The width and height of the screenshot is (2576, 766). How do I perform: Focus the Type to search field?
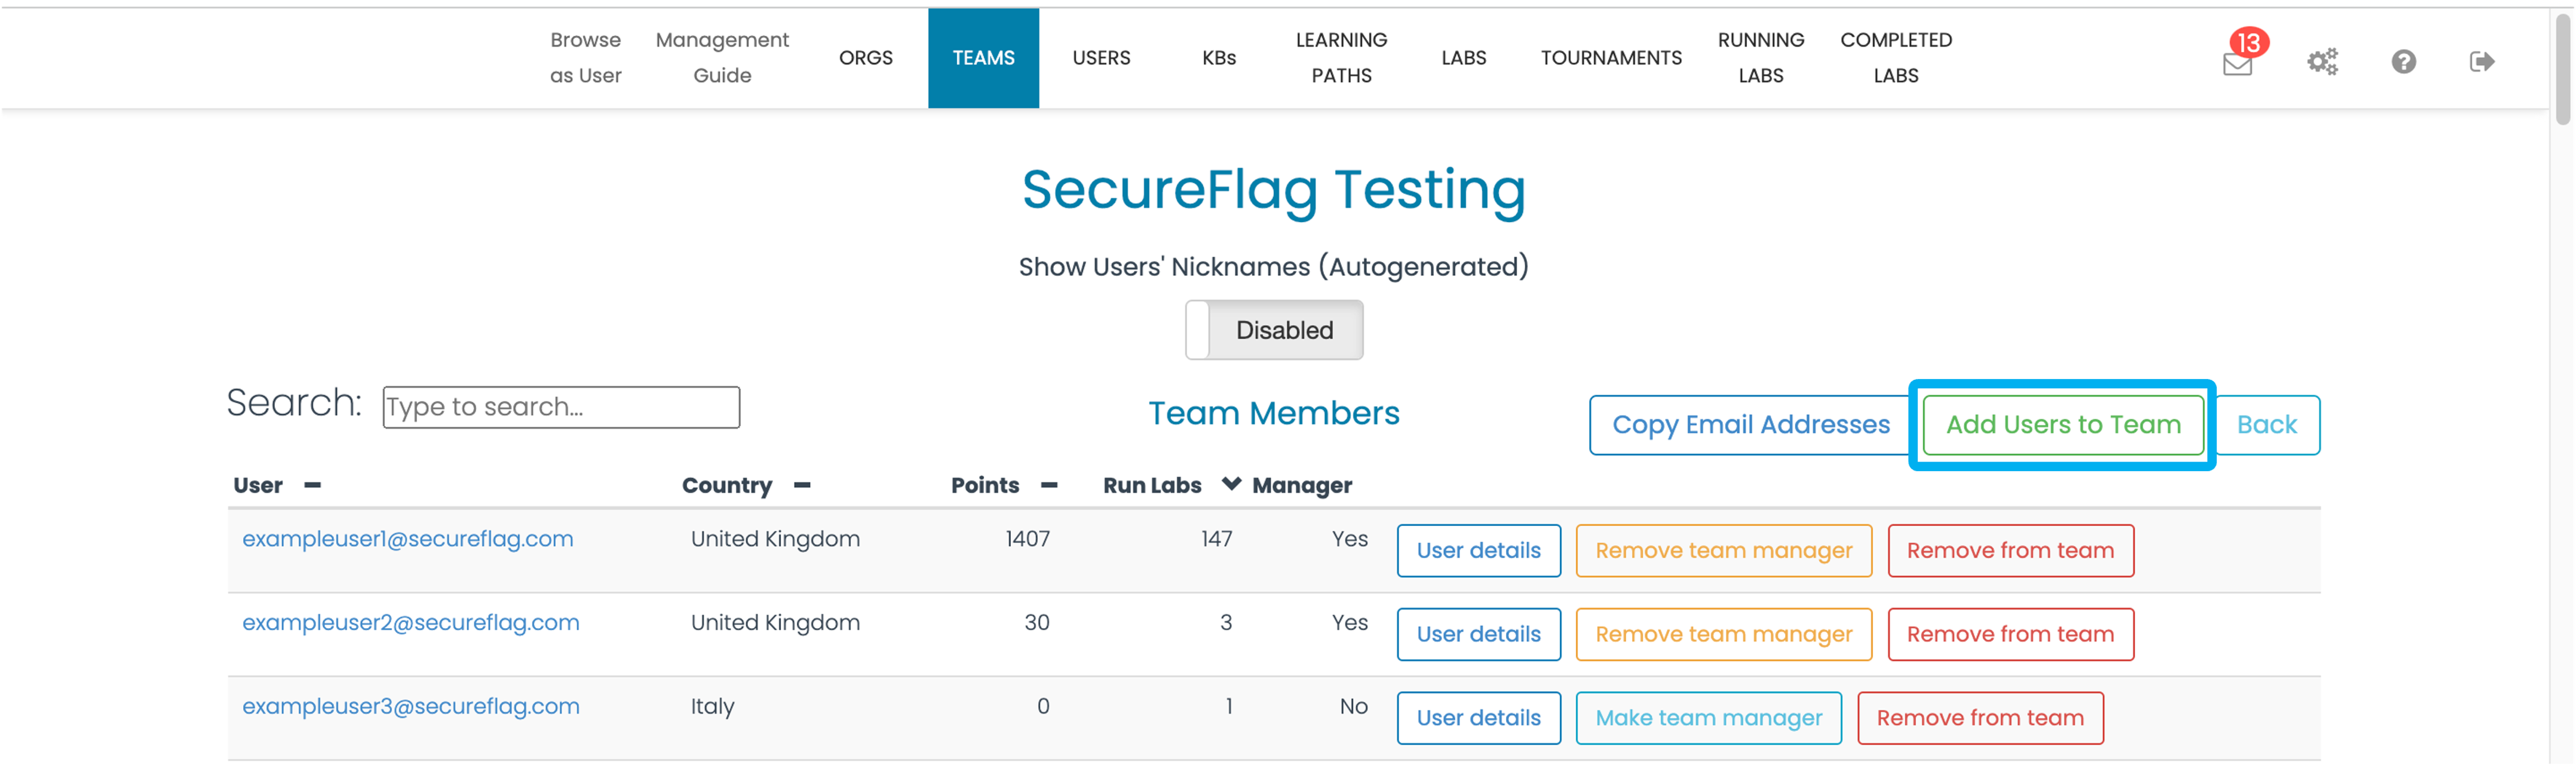tap(561, 408)
